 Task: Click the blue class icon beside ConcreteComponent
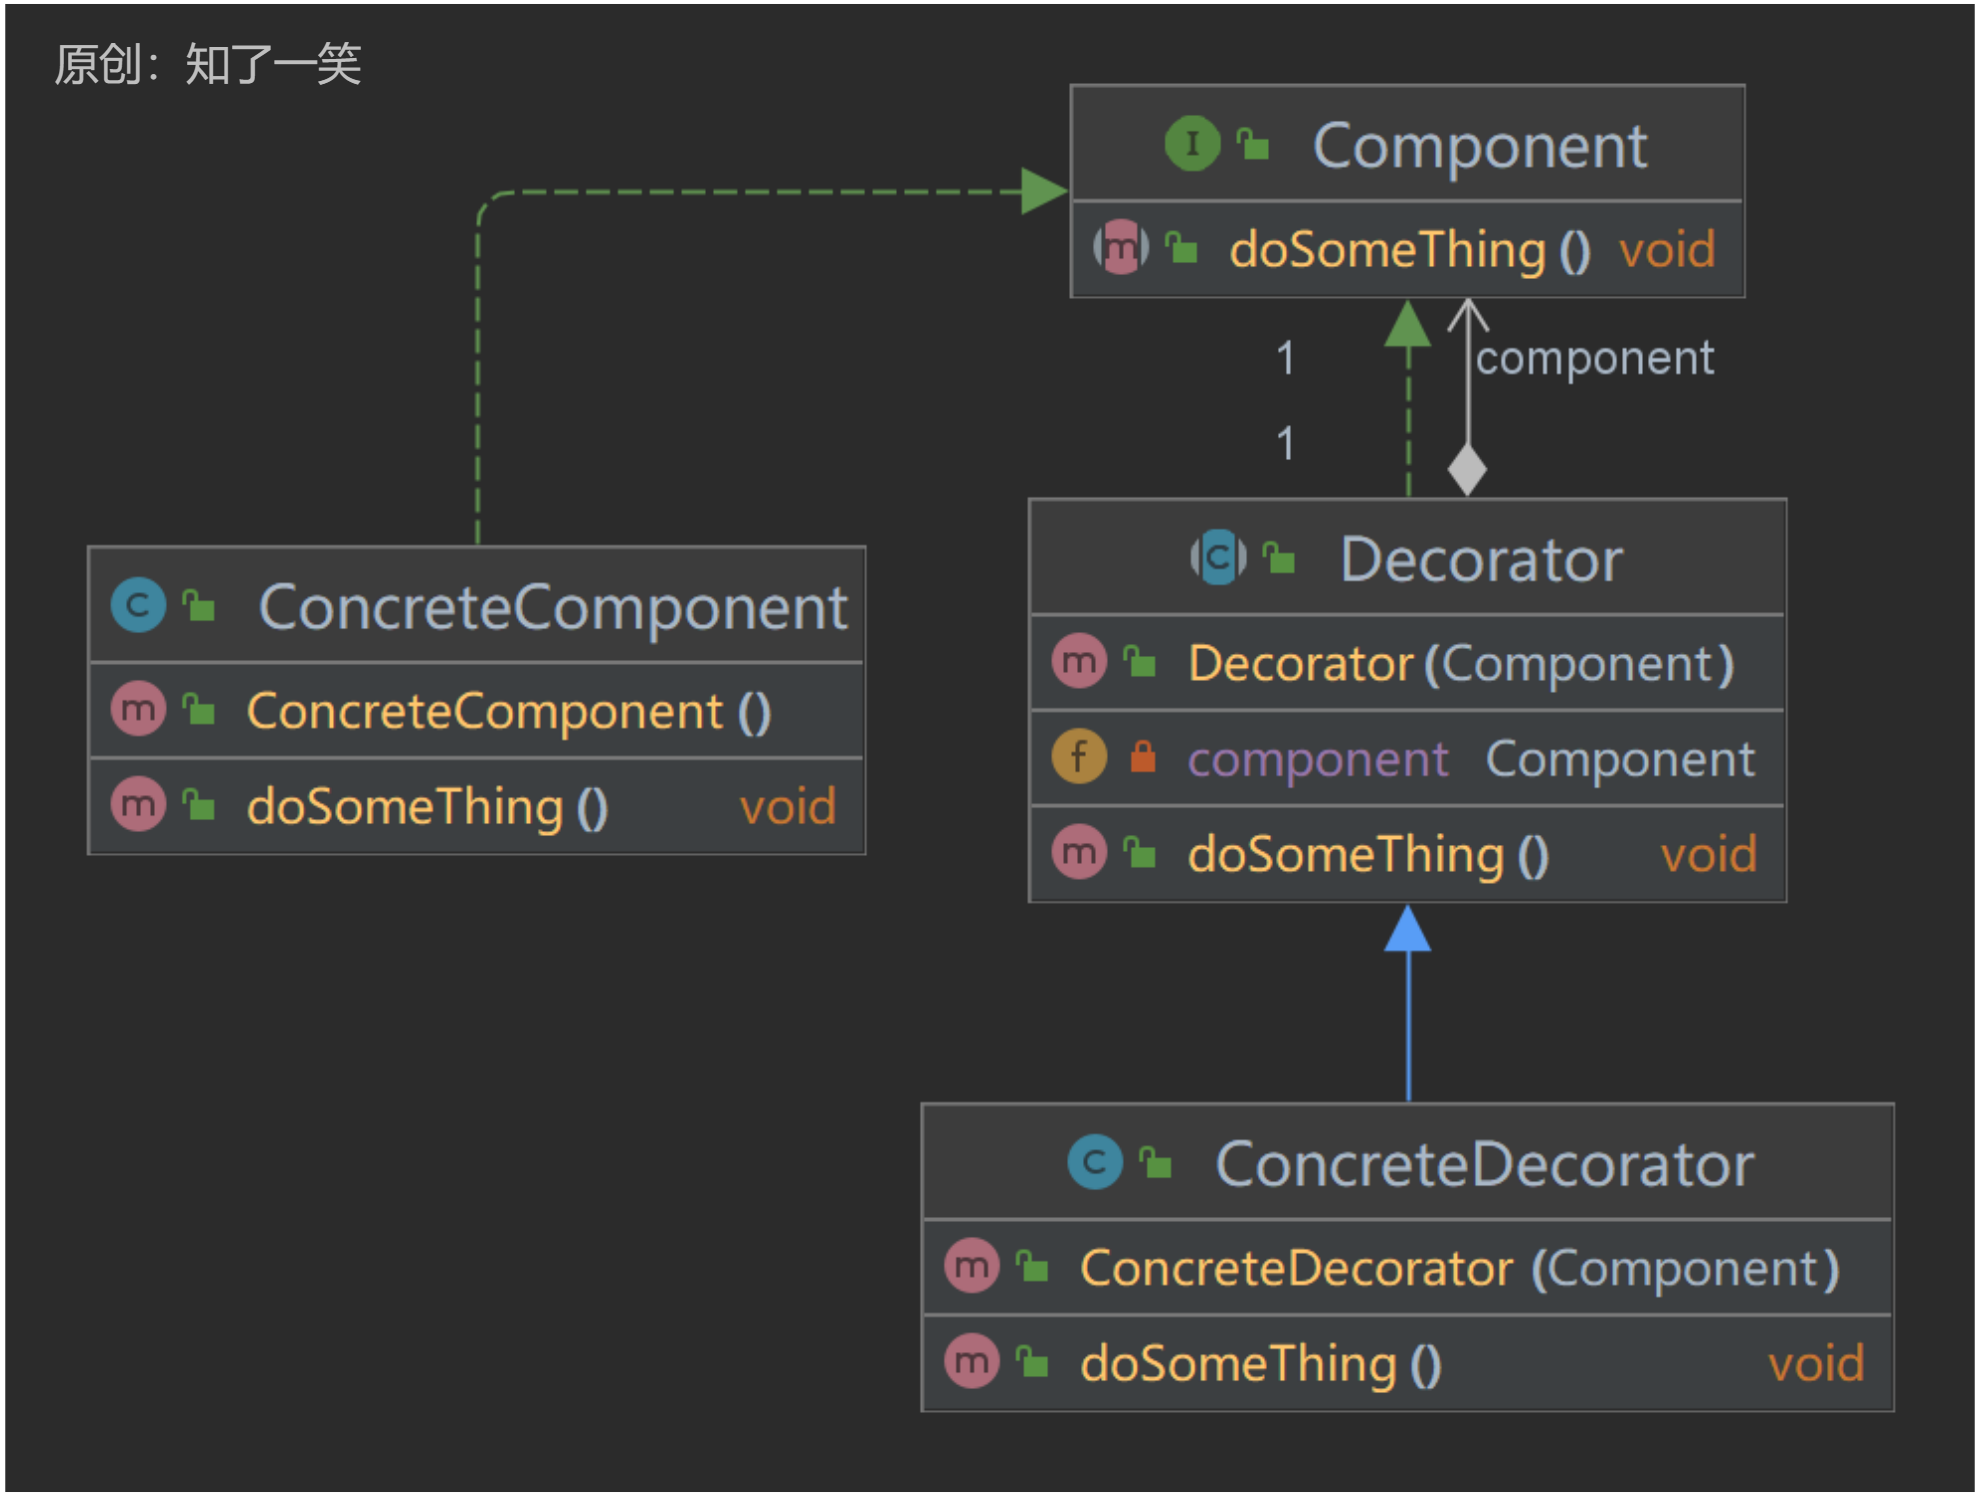[138, 605]
